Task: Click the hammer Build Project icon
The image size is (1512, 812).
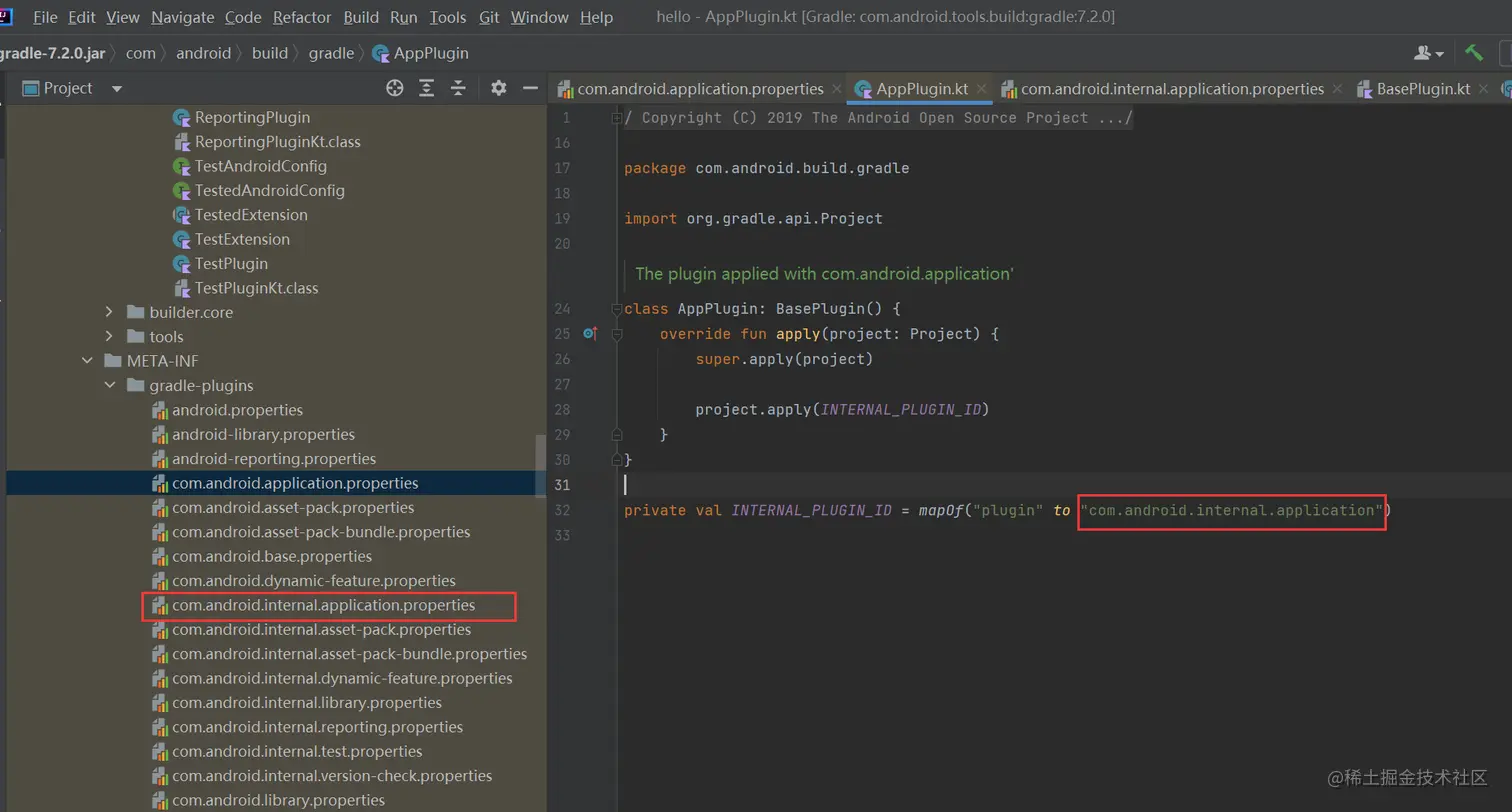Action: [1474, 53]
